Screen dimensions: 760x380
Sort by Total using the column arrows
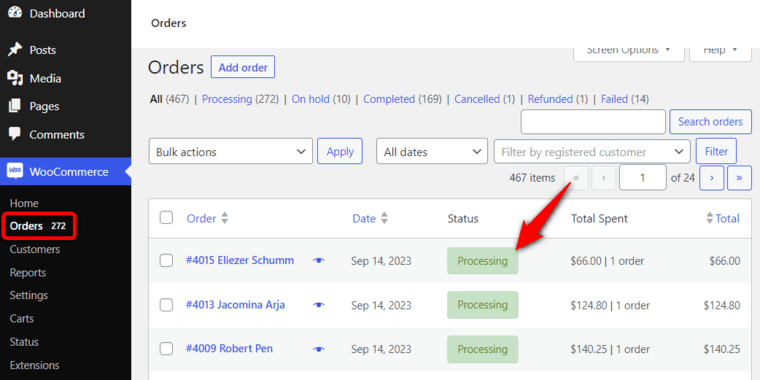point(710,219)
